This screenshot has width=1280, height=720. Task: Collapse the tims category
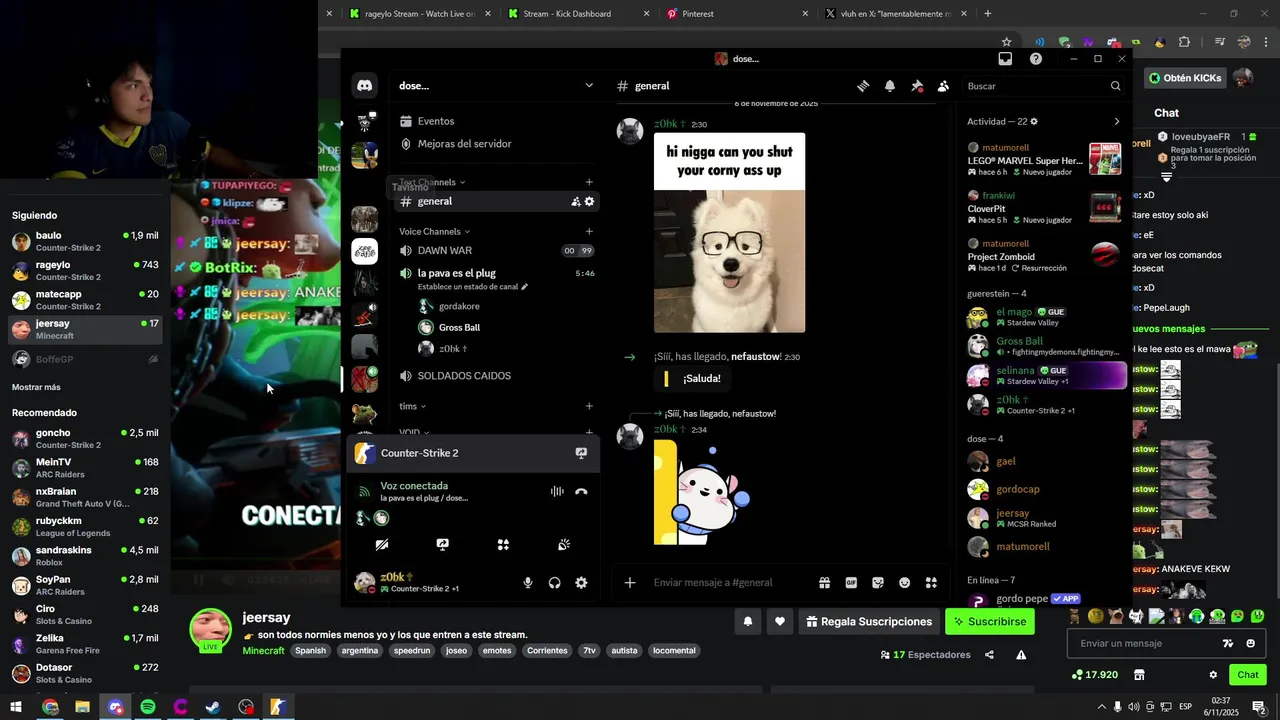[413, 406]
